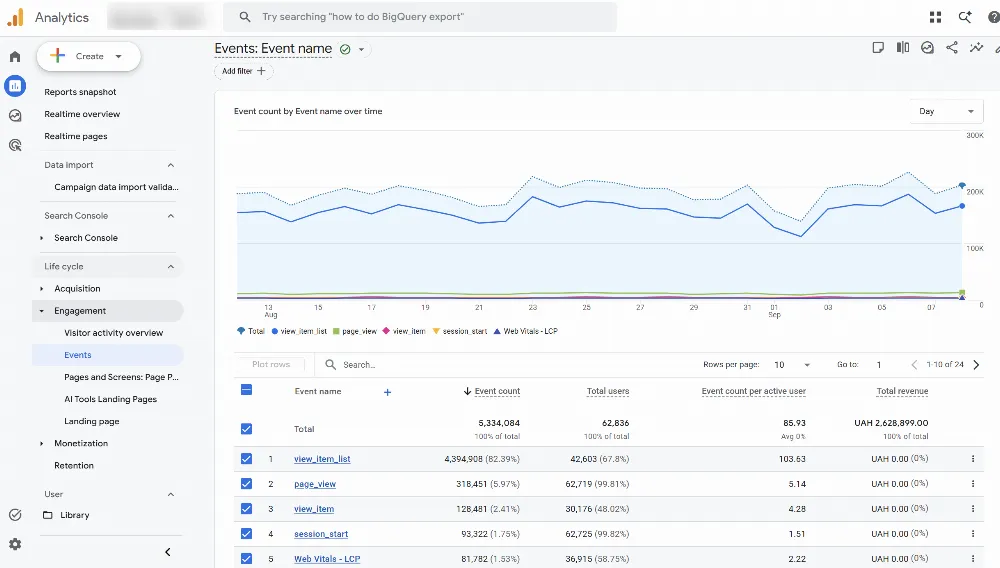Open the Library folder icon
Screen dimensions: 1000x568
[48, 515]
